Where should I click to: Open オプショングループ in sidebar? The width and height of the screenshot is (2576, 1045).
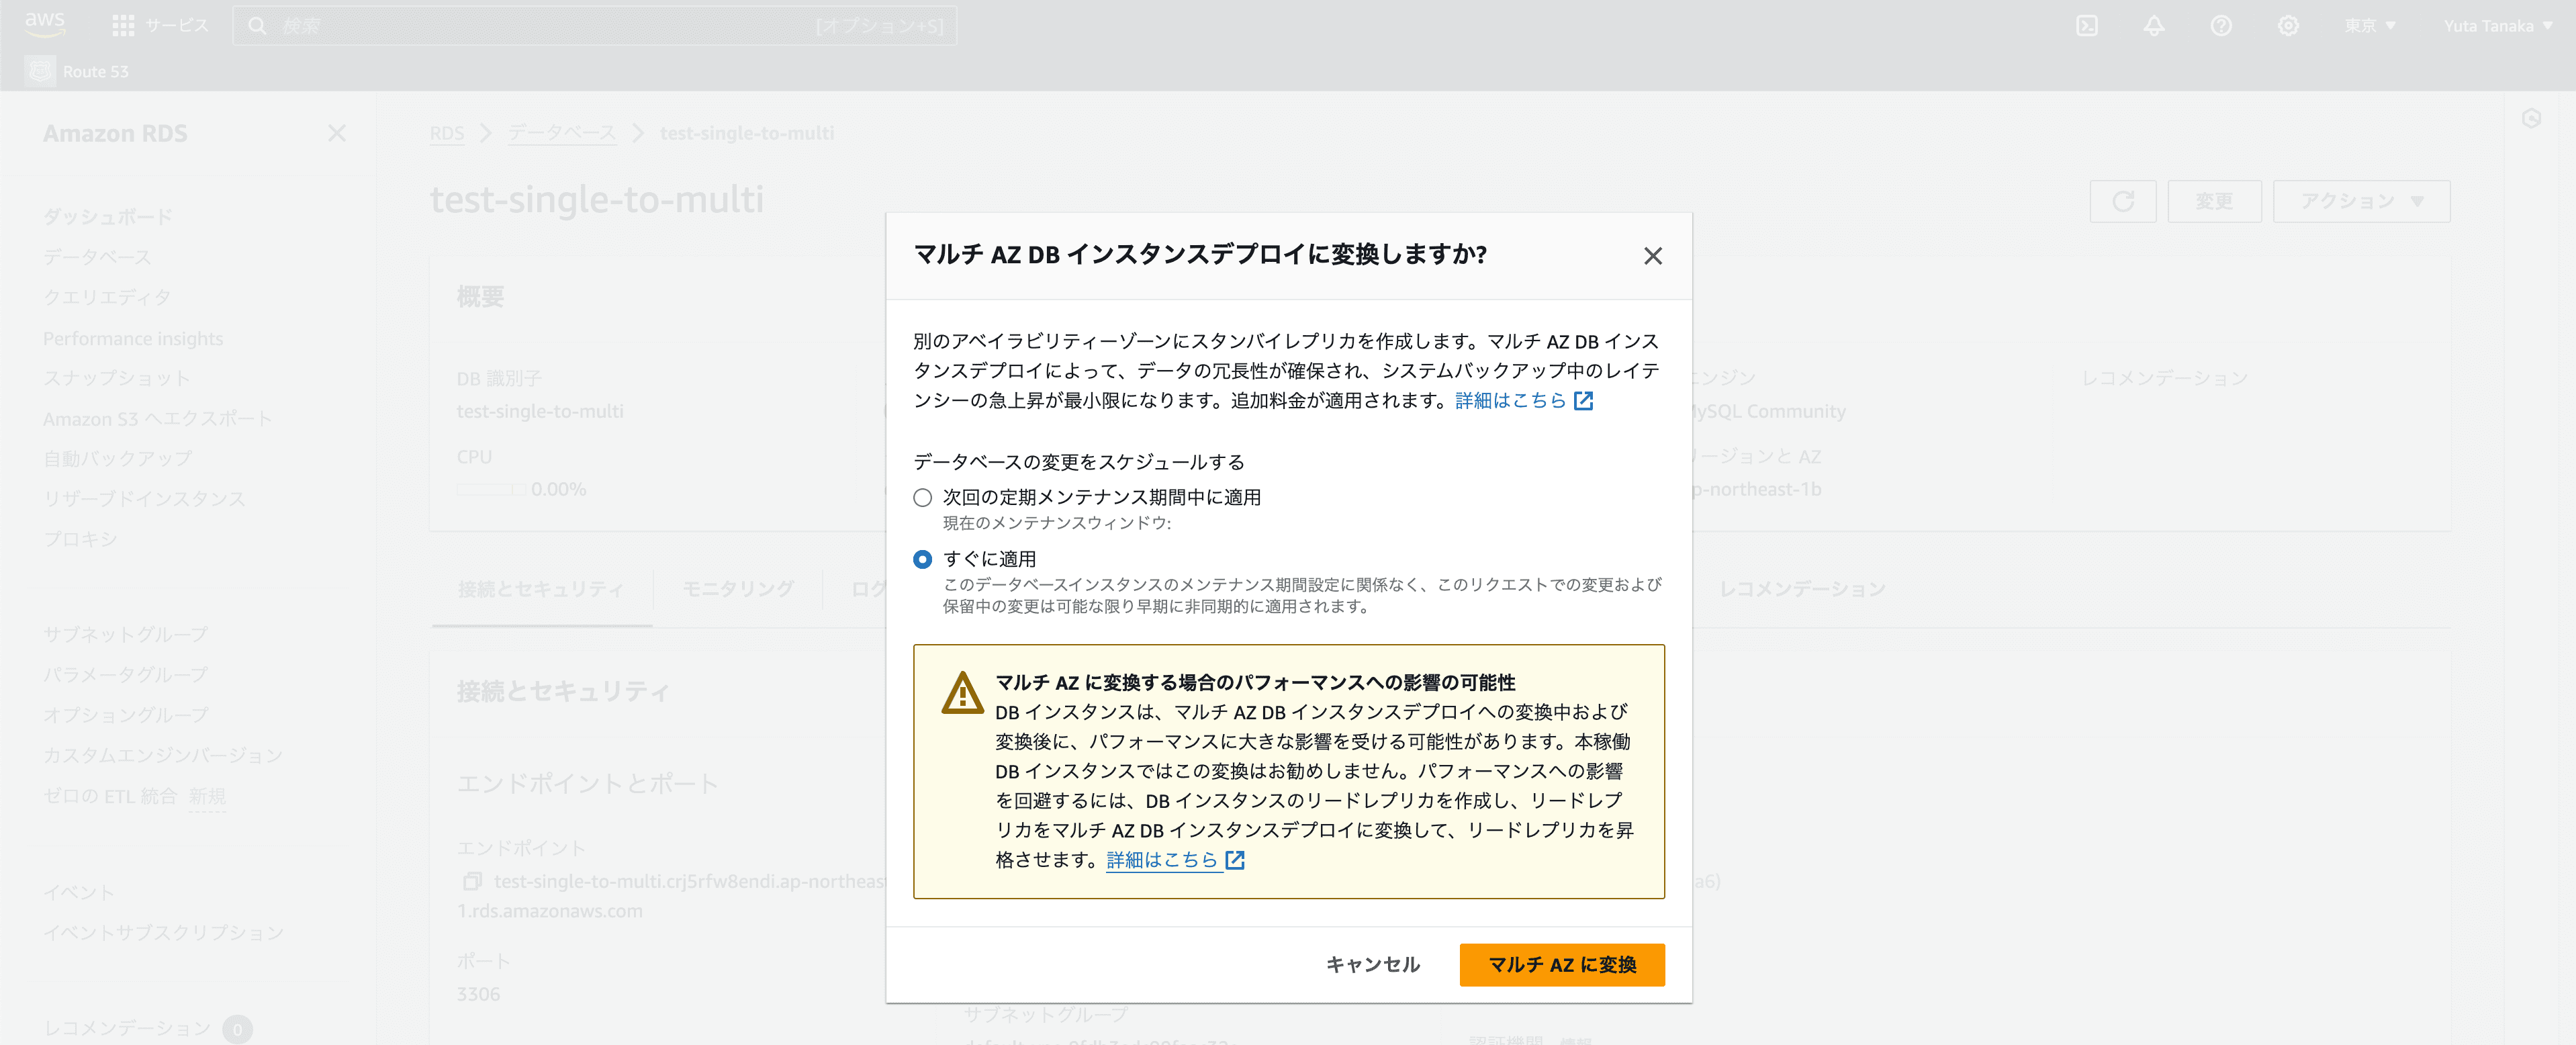pos(126,716)
